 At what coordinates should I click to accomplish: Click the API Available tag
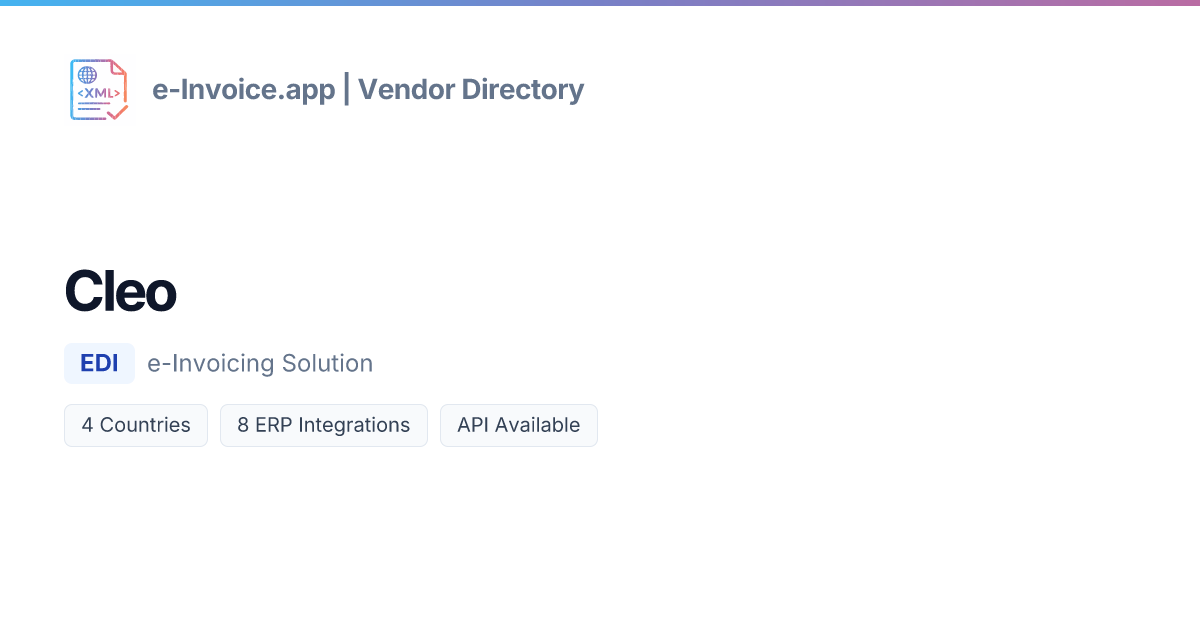(x=519, y=425)
